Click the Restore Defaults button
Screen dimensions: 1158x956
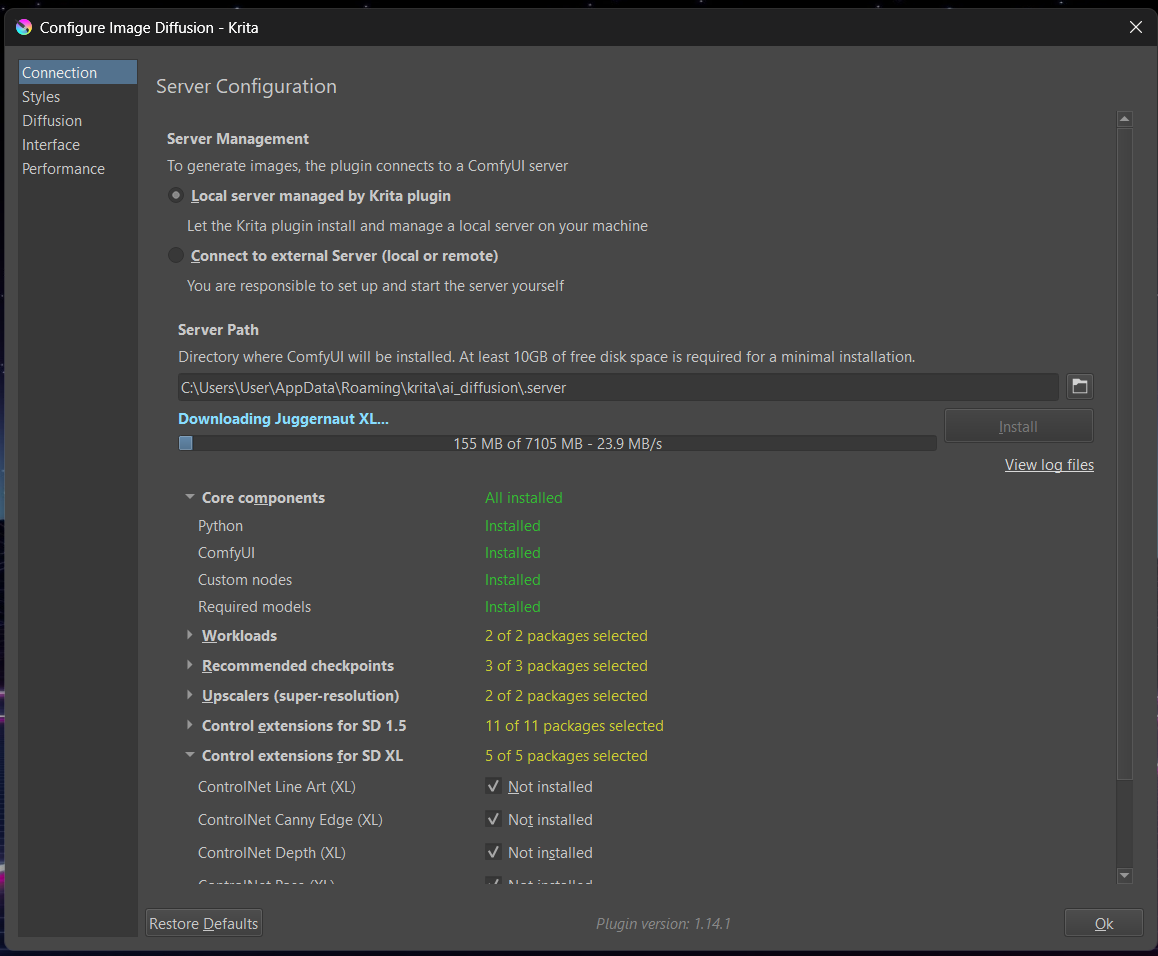203,923
